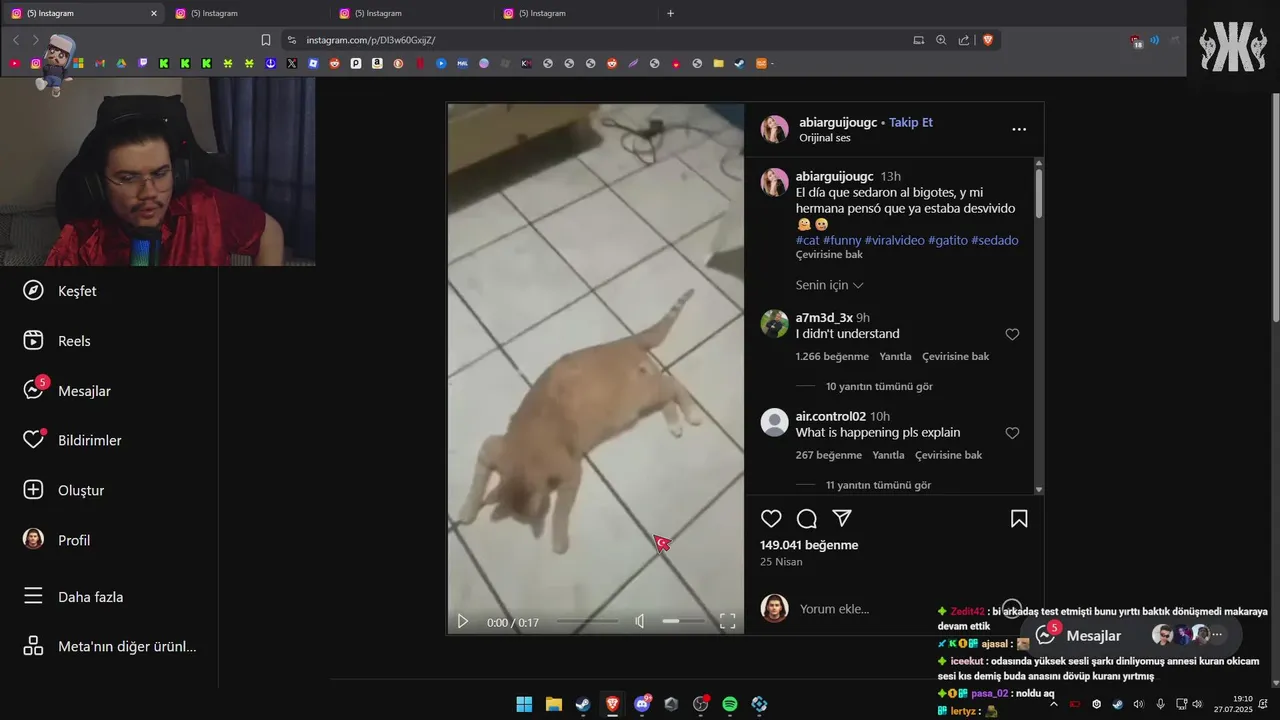Expand the Senin için comment filter
The height and width of the screenshot is (720, 1280).
pos(829,285)
